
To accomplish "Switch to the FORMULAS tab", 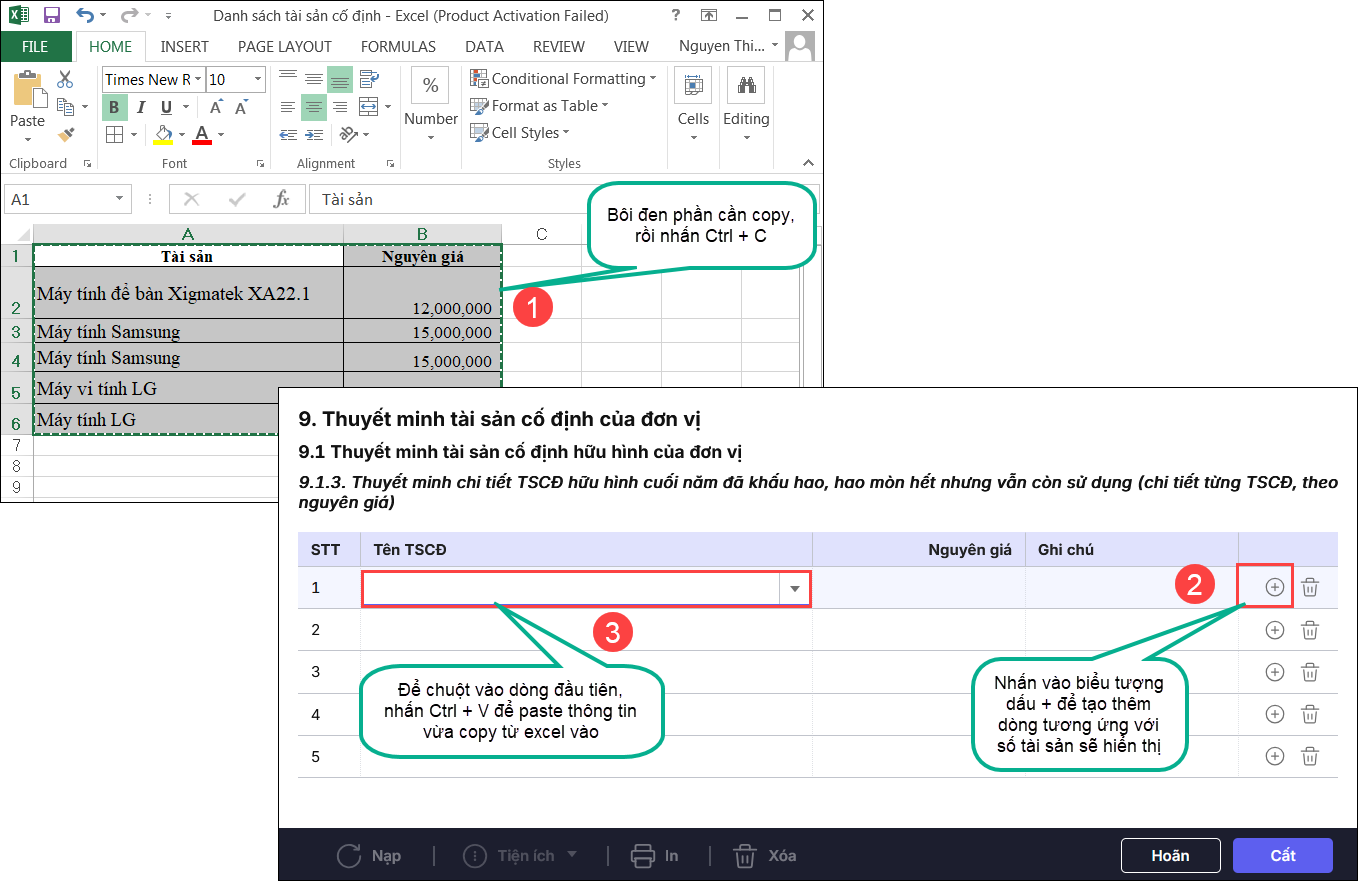I will (x=398, y=46).
